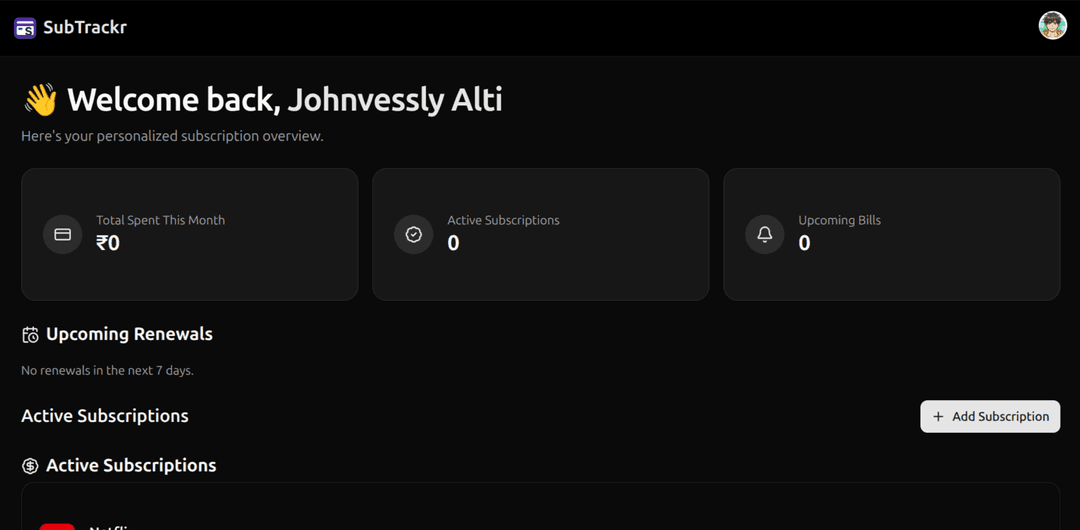The width and height of the screenshot is (1080, 530).
Task: Click the plus icon in Add Subscription
Action: (x=938, y=417)
